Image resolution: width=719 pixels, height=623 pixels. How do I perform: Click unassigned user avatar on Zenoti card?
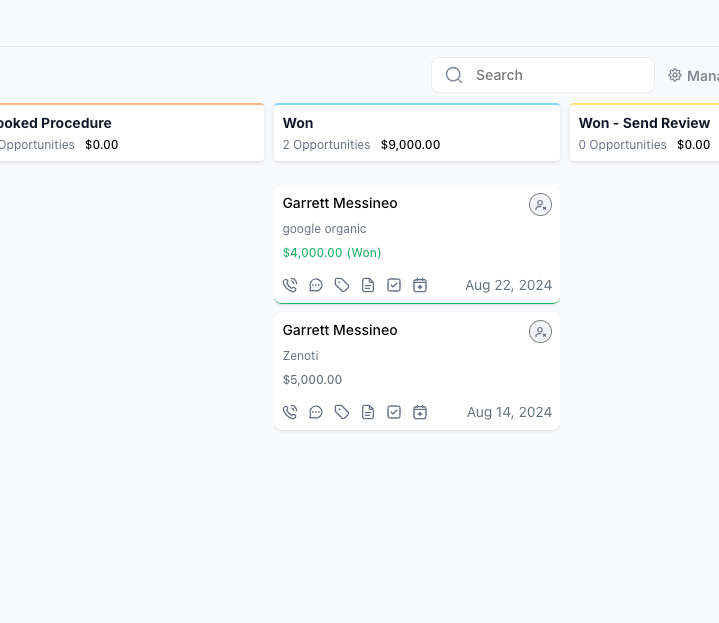click(x=540, y=332)
